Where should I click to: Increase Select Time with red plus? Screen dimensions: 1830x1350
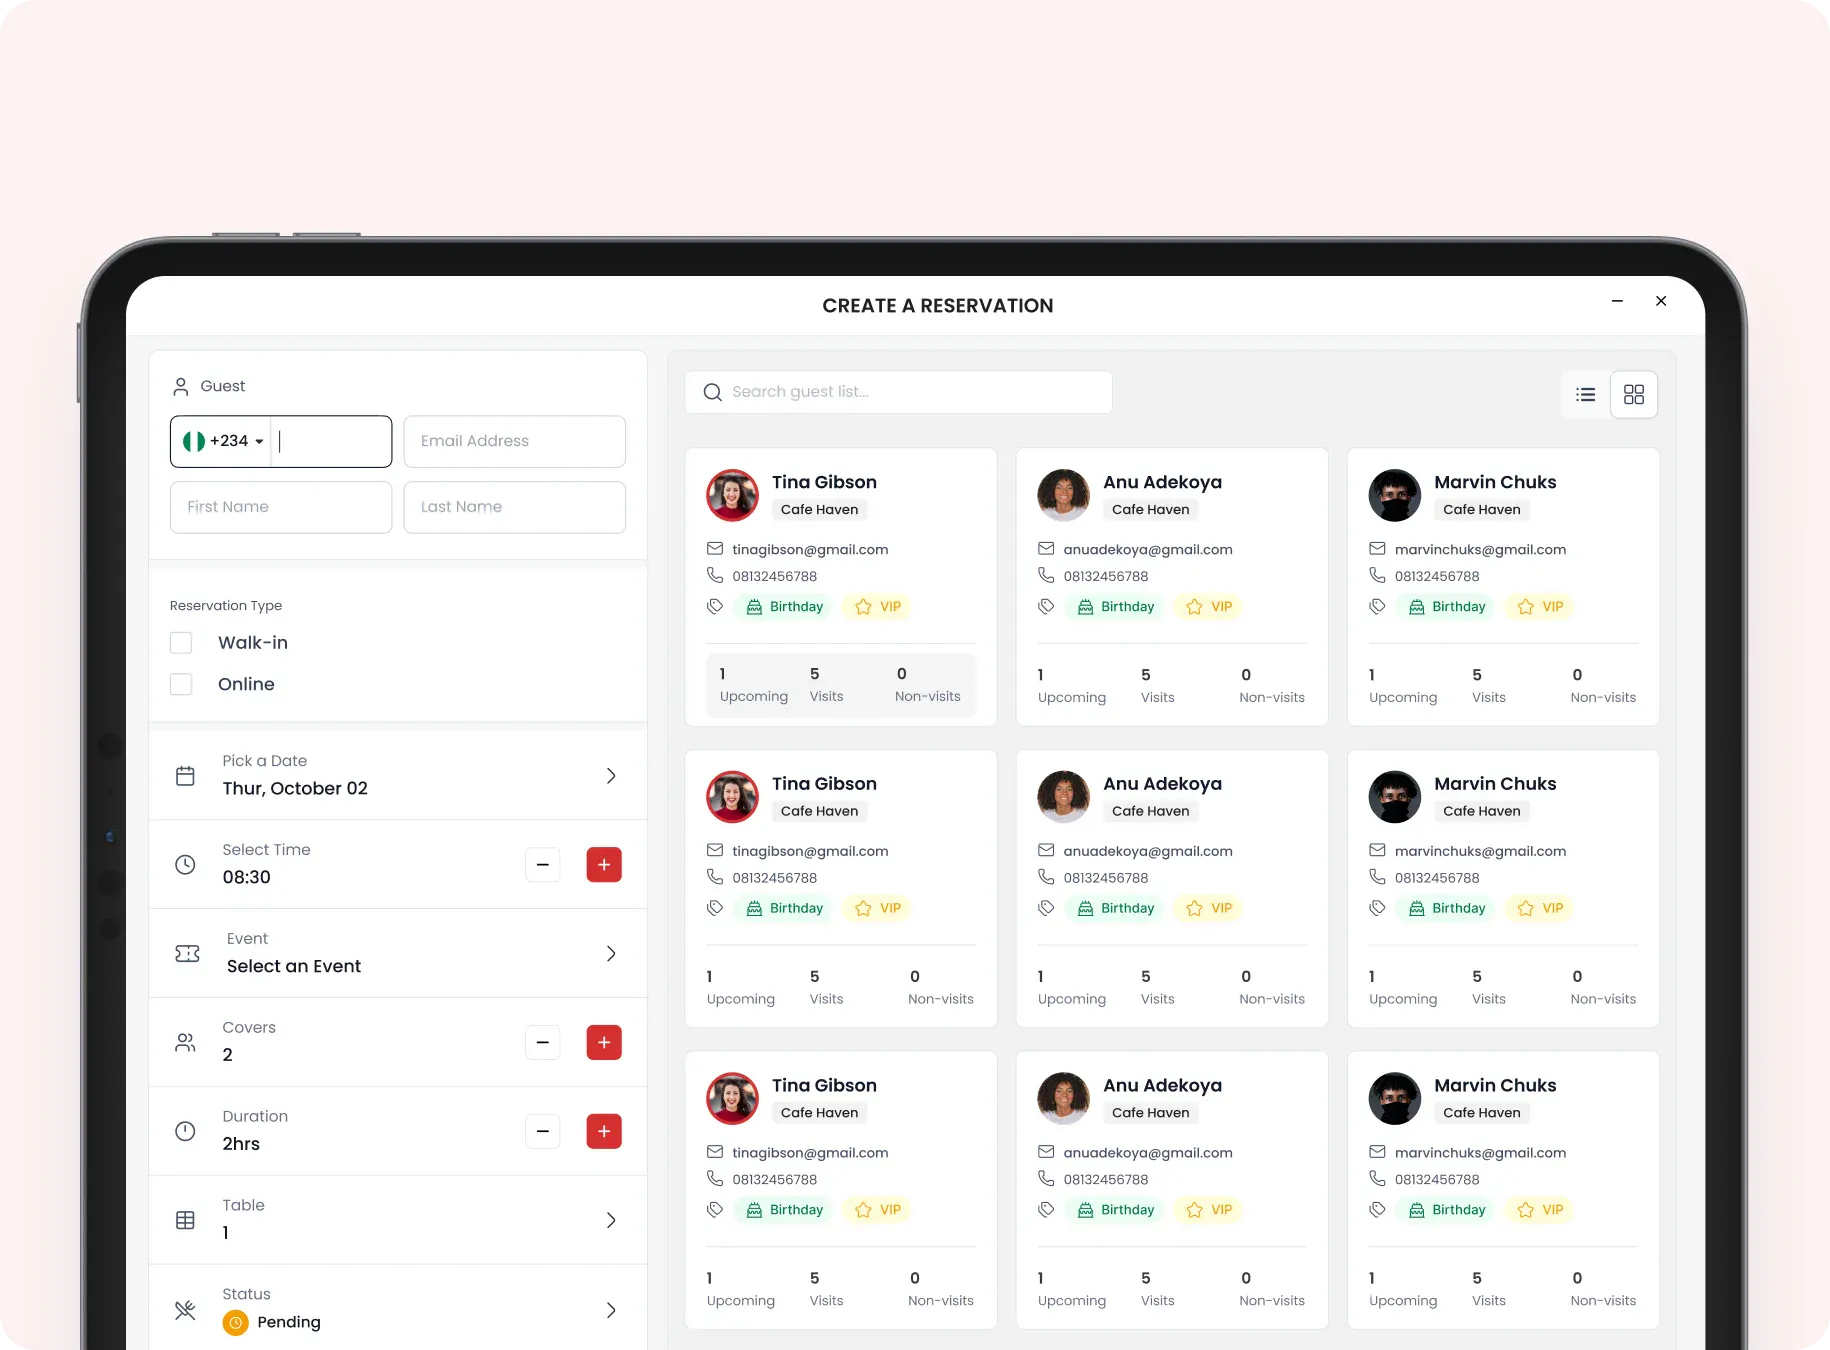[604, 864]
